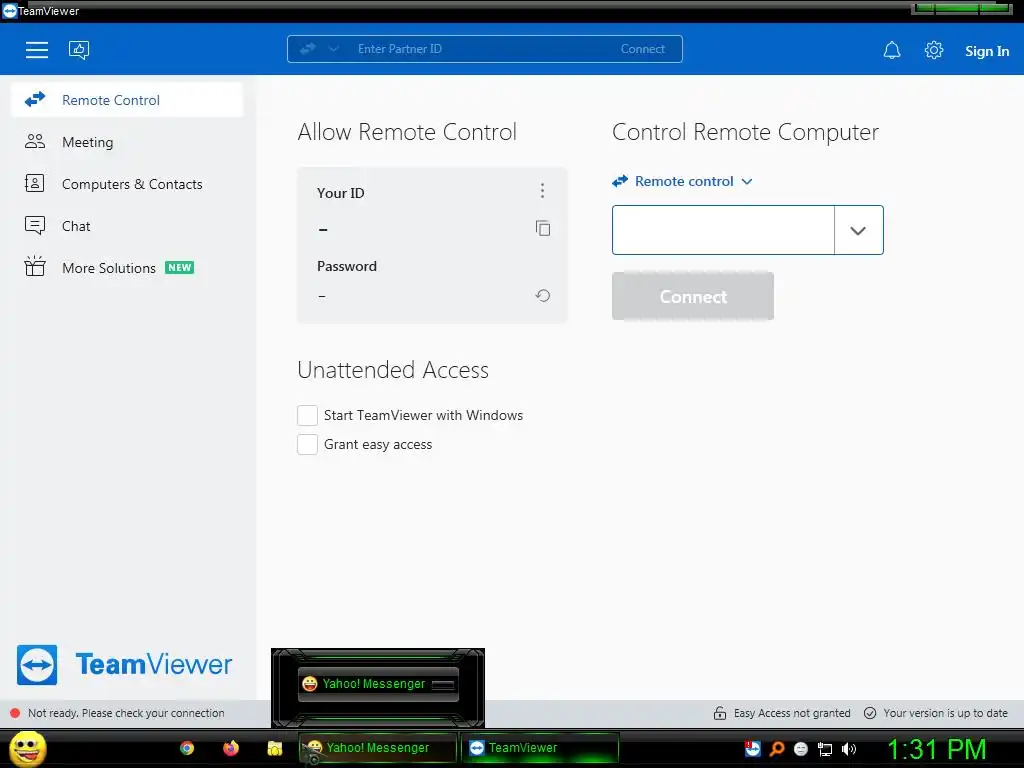The width and height of the screenshot is (1024, 768).
Task: Open the Your ID three-dot options menu
Action: pyautogui.click(x=542, y=191)
